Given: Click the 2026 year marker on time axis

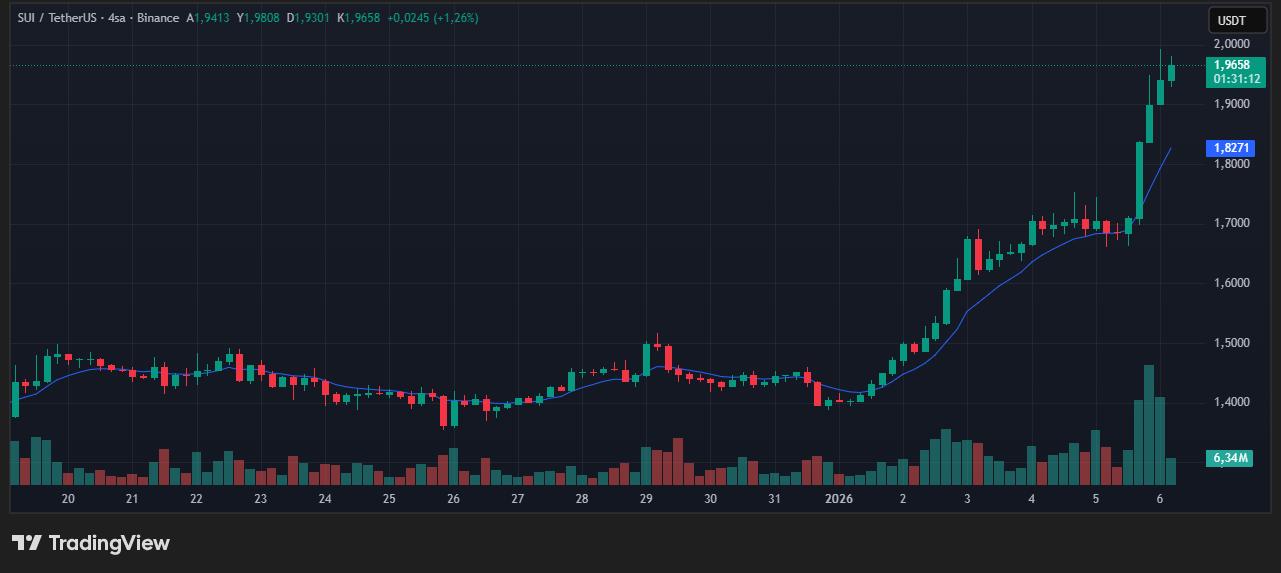Looking at the screenshot, I should coord(838,498).
